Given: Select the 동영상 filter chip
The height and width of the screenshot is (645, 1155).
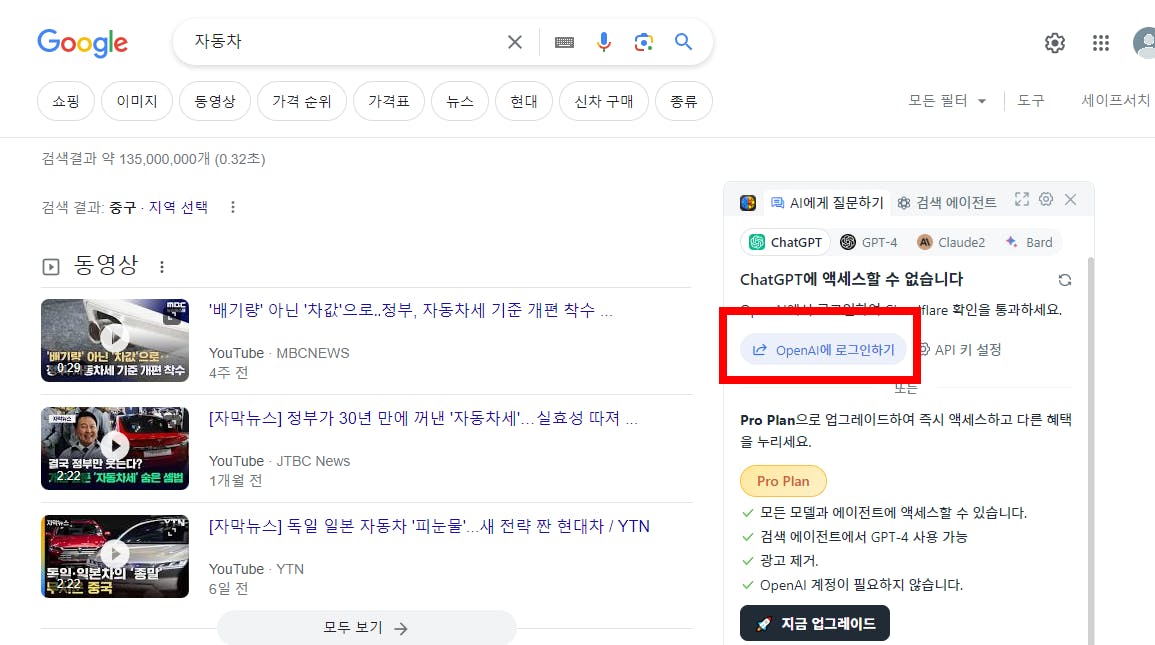Looking at the screenshot, I should click(214, 101).
